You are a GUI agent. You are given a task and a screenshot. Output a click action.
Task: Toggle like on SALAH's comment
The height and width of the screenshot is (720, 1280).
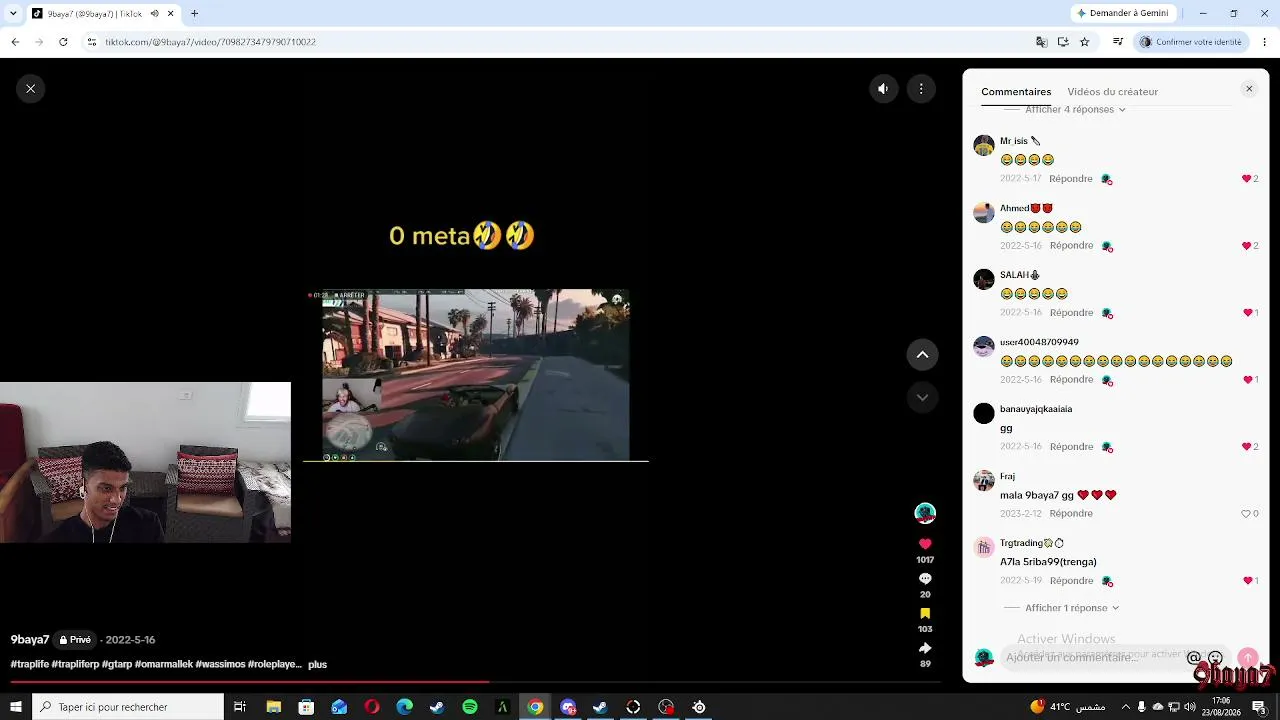(x=1250, y=313)
